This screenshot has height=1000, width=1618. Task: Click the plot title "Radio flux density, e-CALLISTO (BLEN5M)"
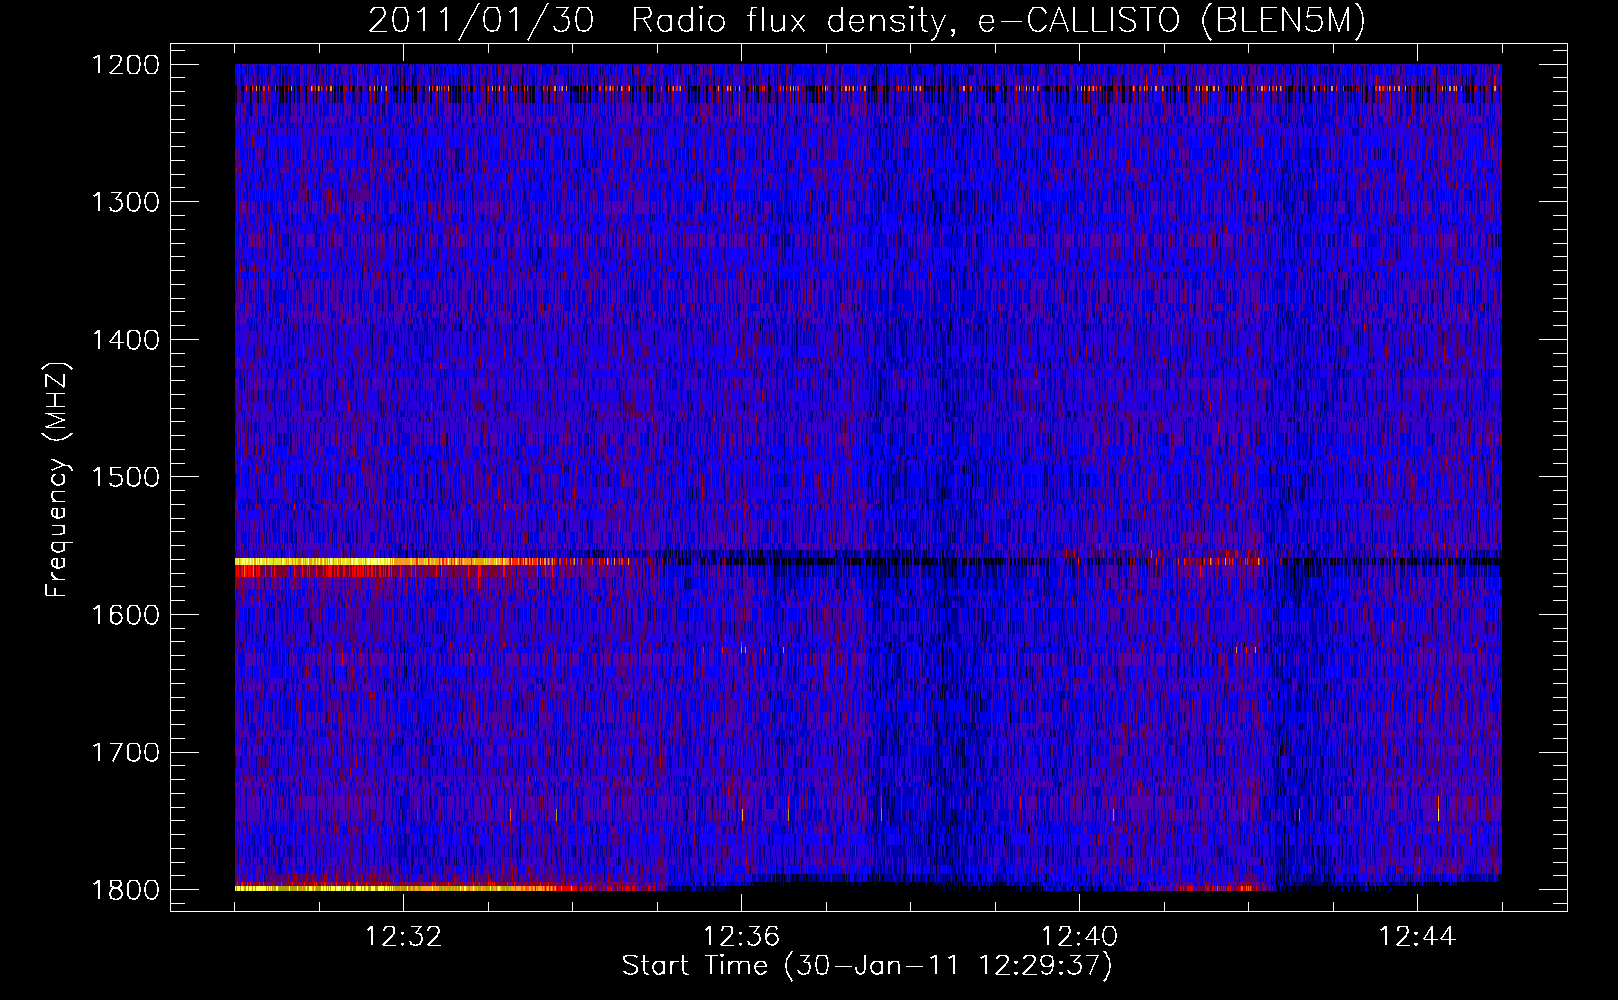click(998, 22)
